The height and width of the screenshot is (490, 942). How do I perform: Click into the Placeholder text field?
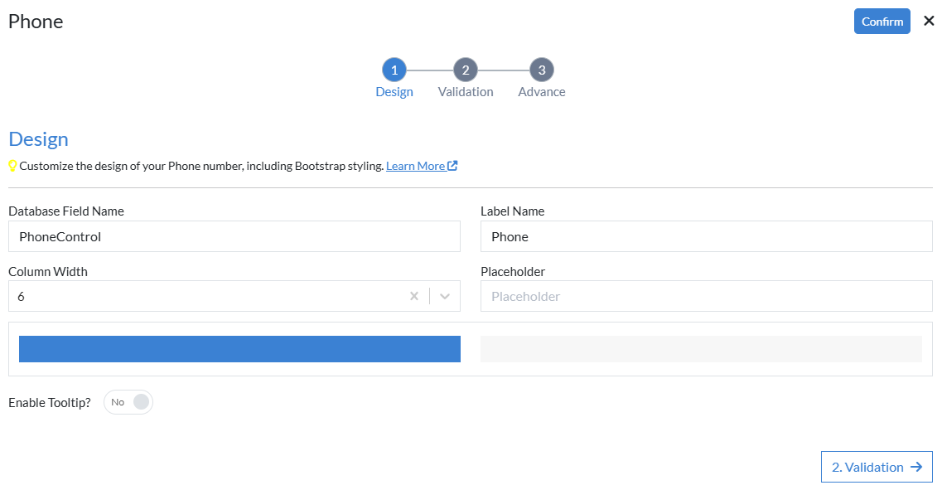coord(706,297)
